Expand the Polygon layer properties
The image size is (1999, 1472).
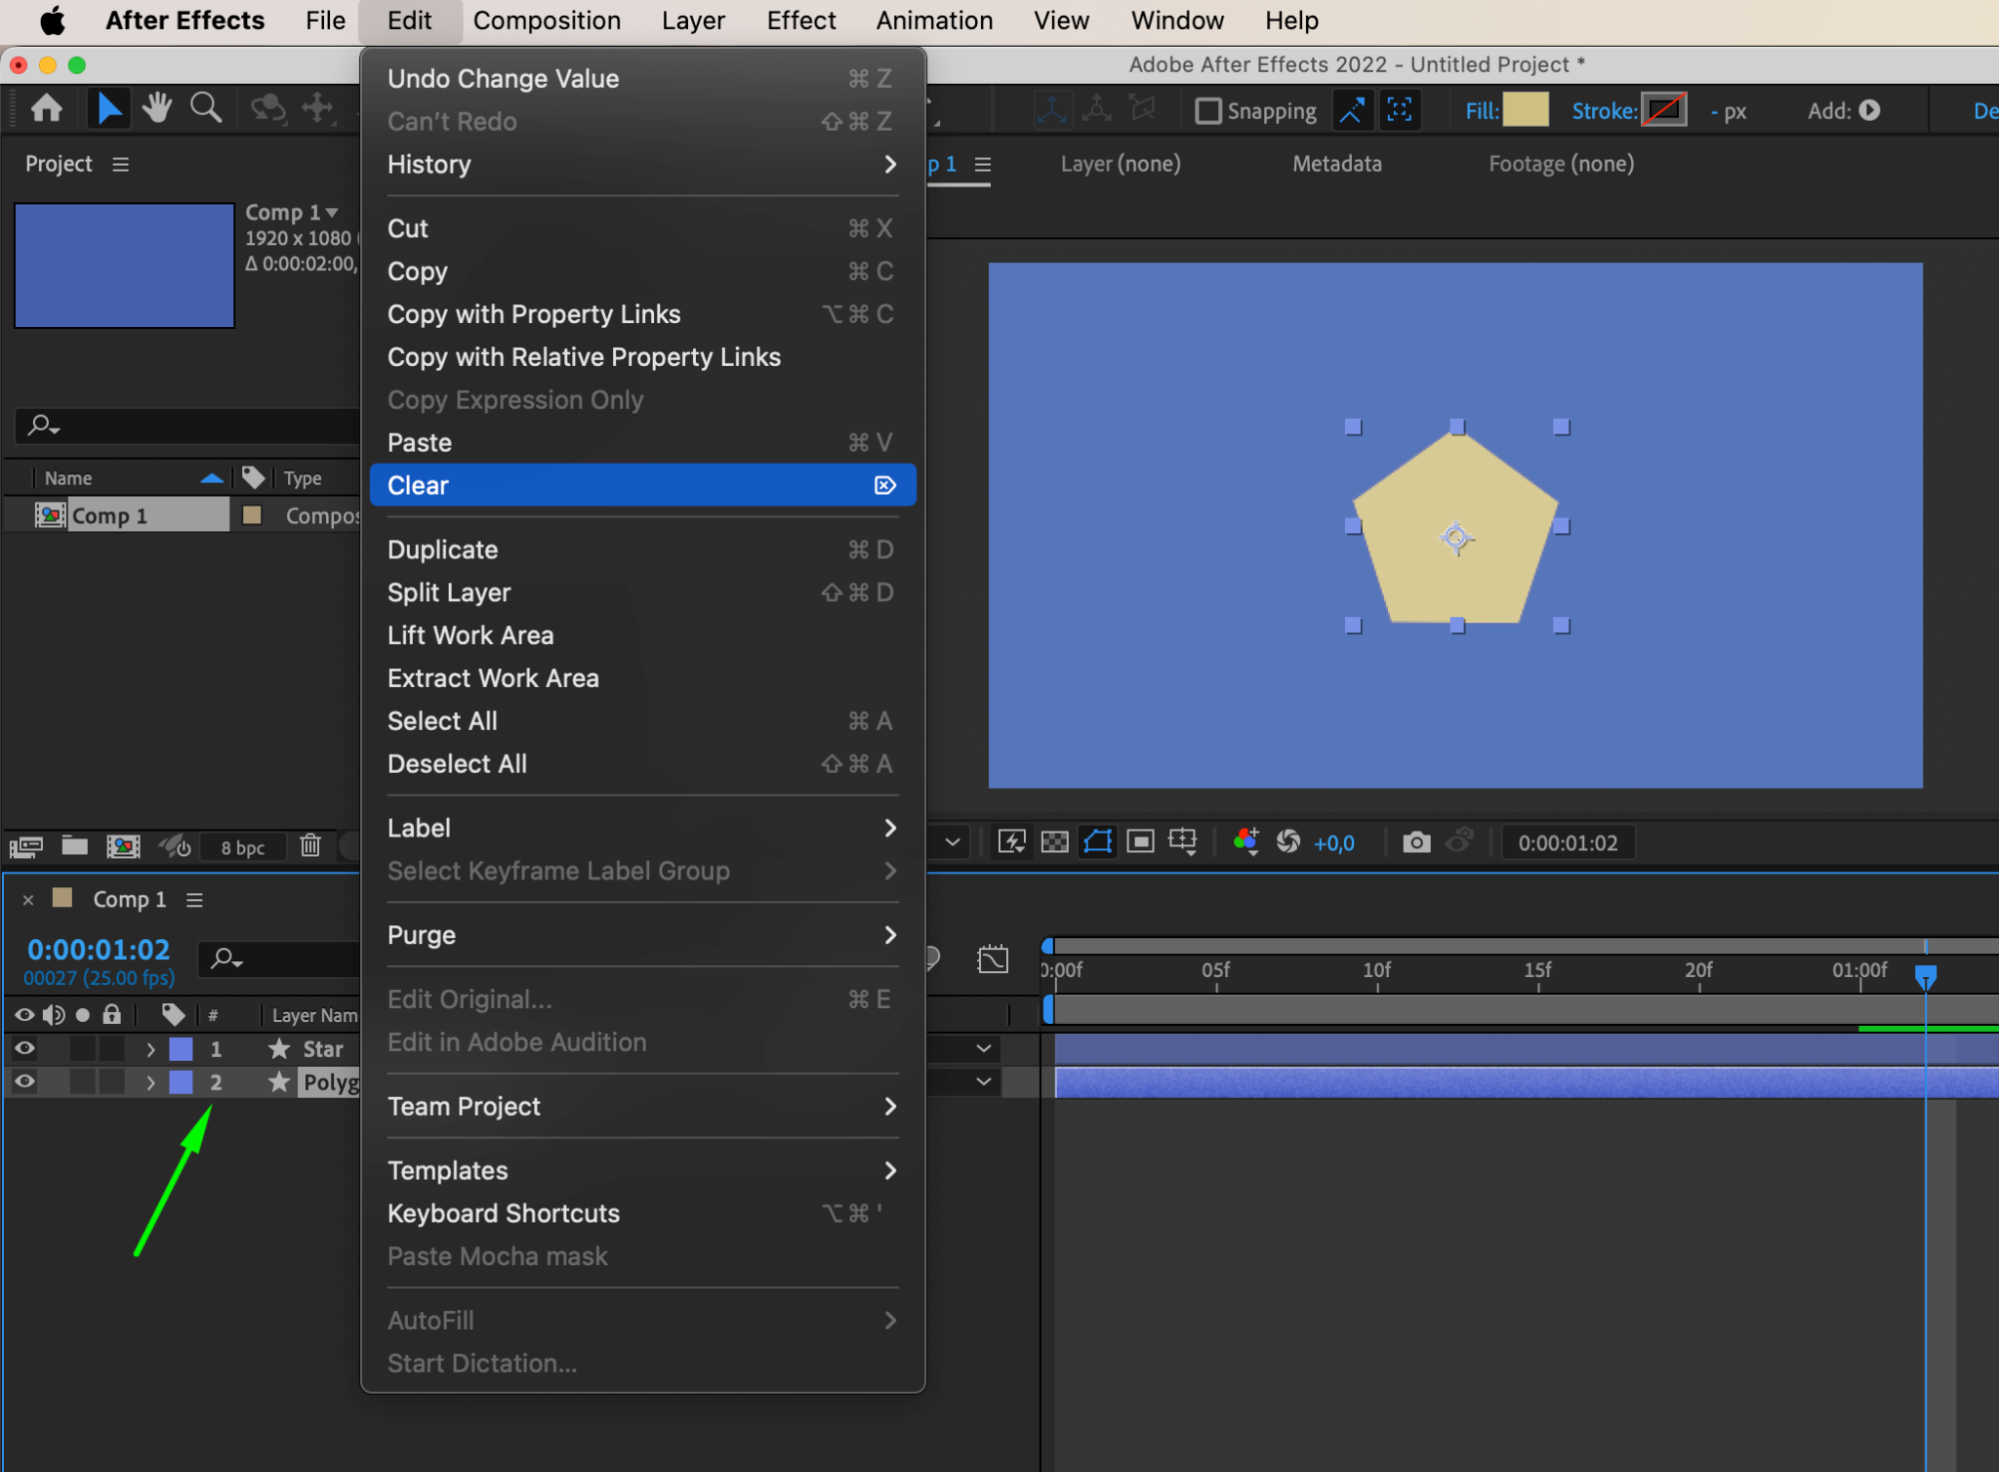tap(150, 1082)
